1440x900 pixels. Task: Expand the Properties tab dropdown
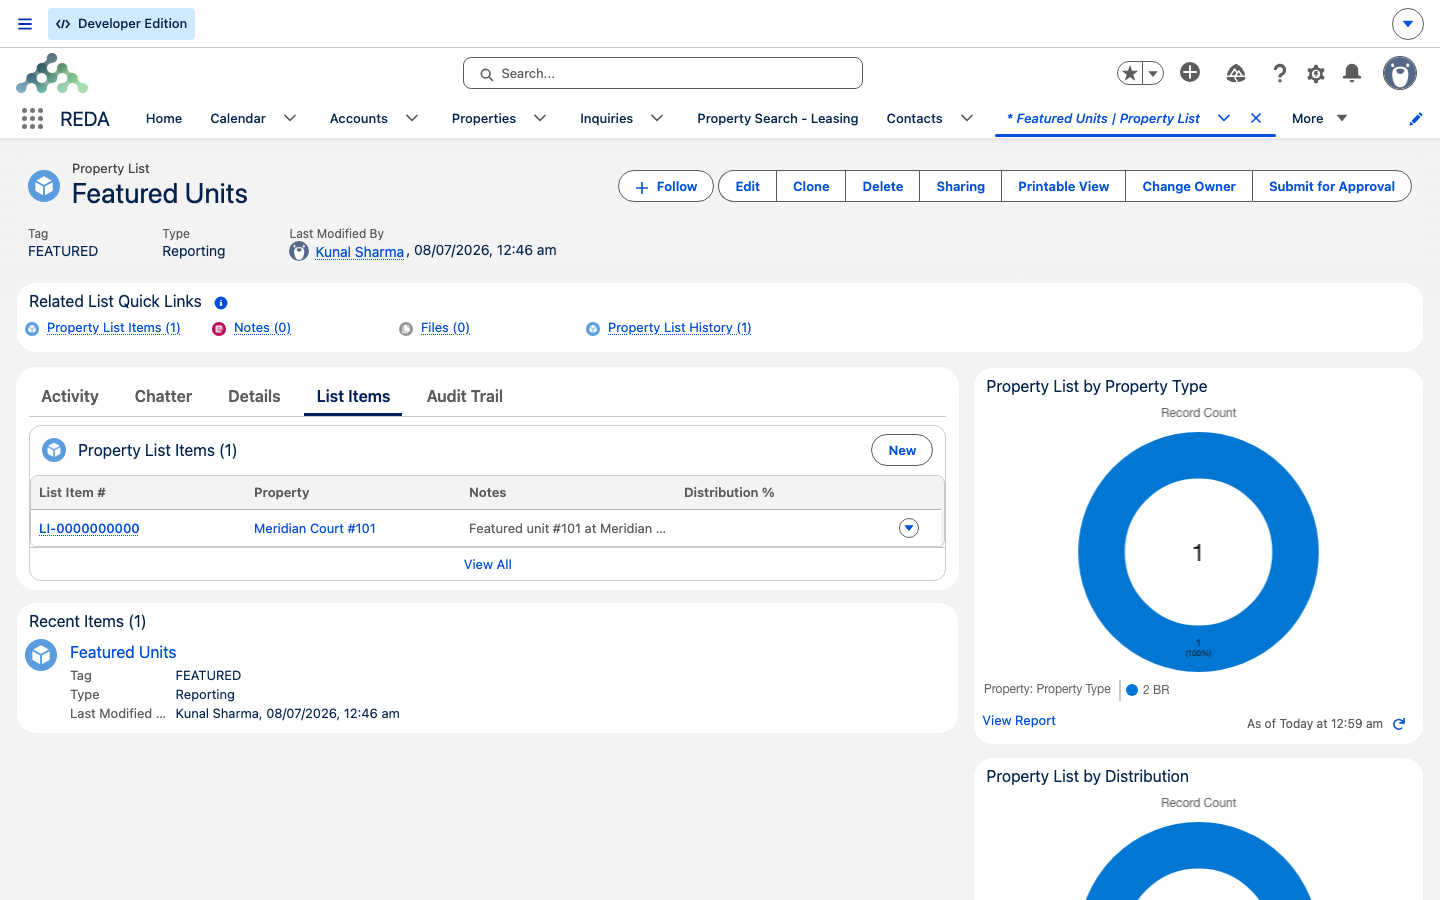point(540,118)
